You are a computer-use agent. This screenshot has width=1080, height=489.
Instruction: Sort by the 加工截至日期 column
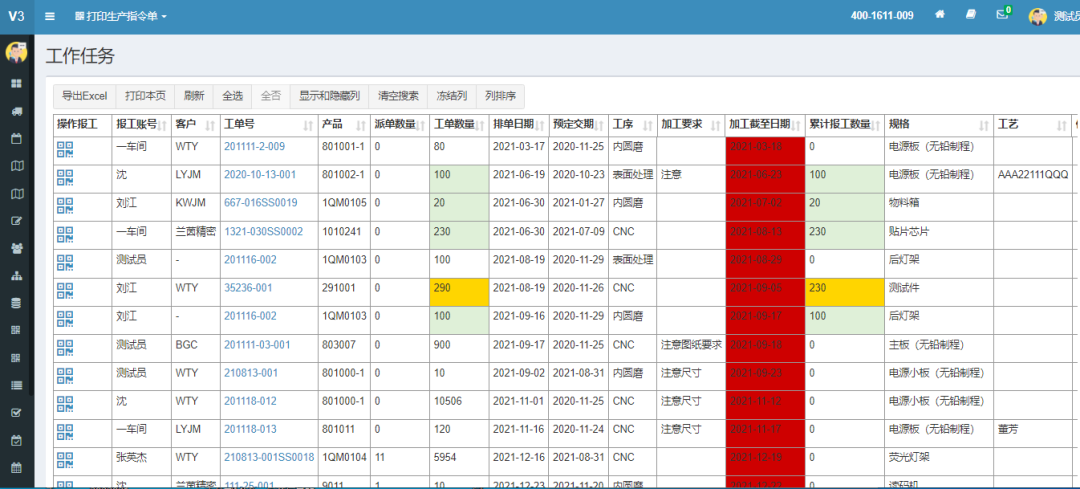(x=765, y=124)
